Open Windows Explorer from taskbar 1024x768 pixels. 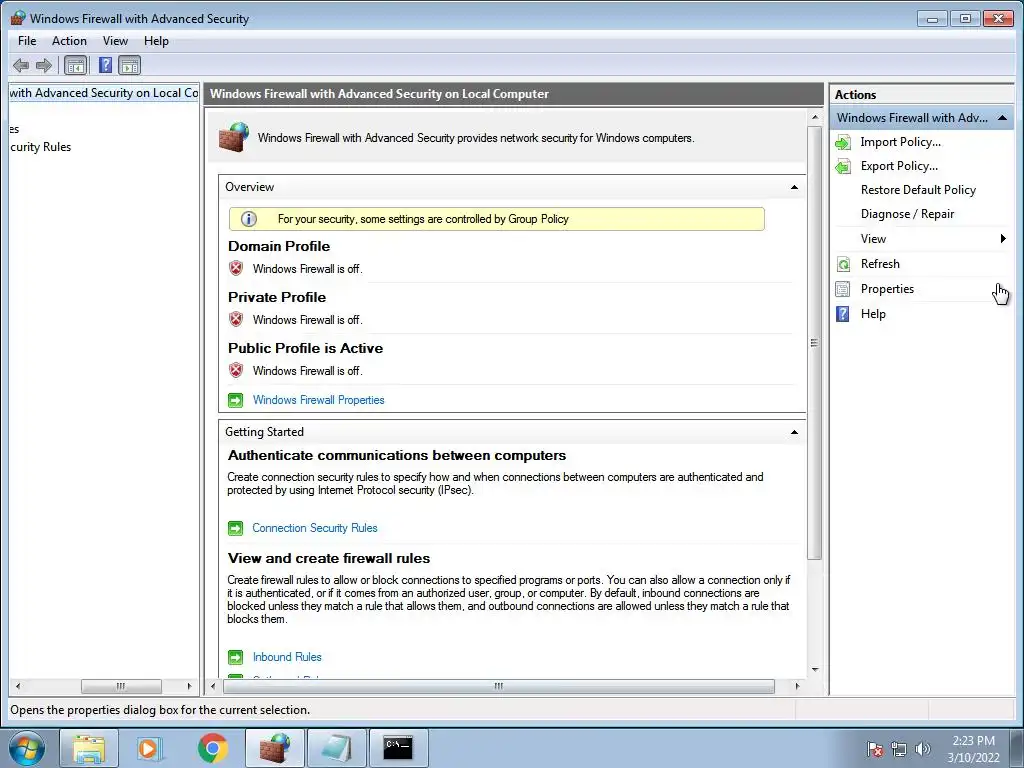coord(89,748)
